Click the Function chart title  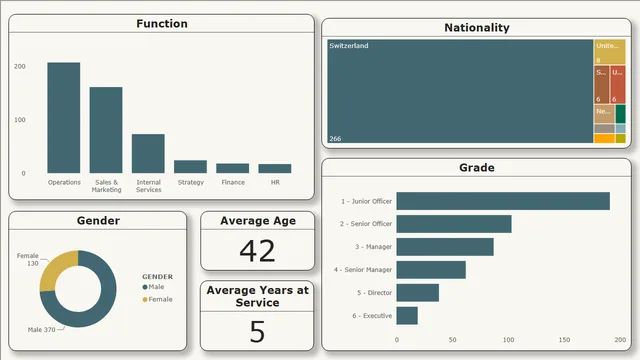(x=162, y=24)
